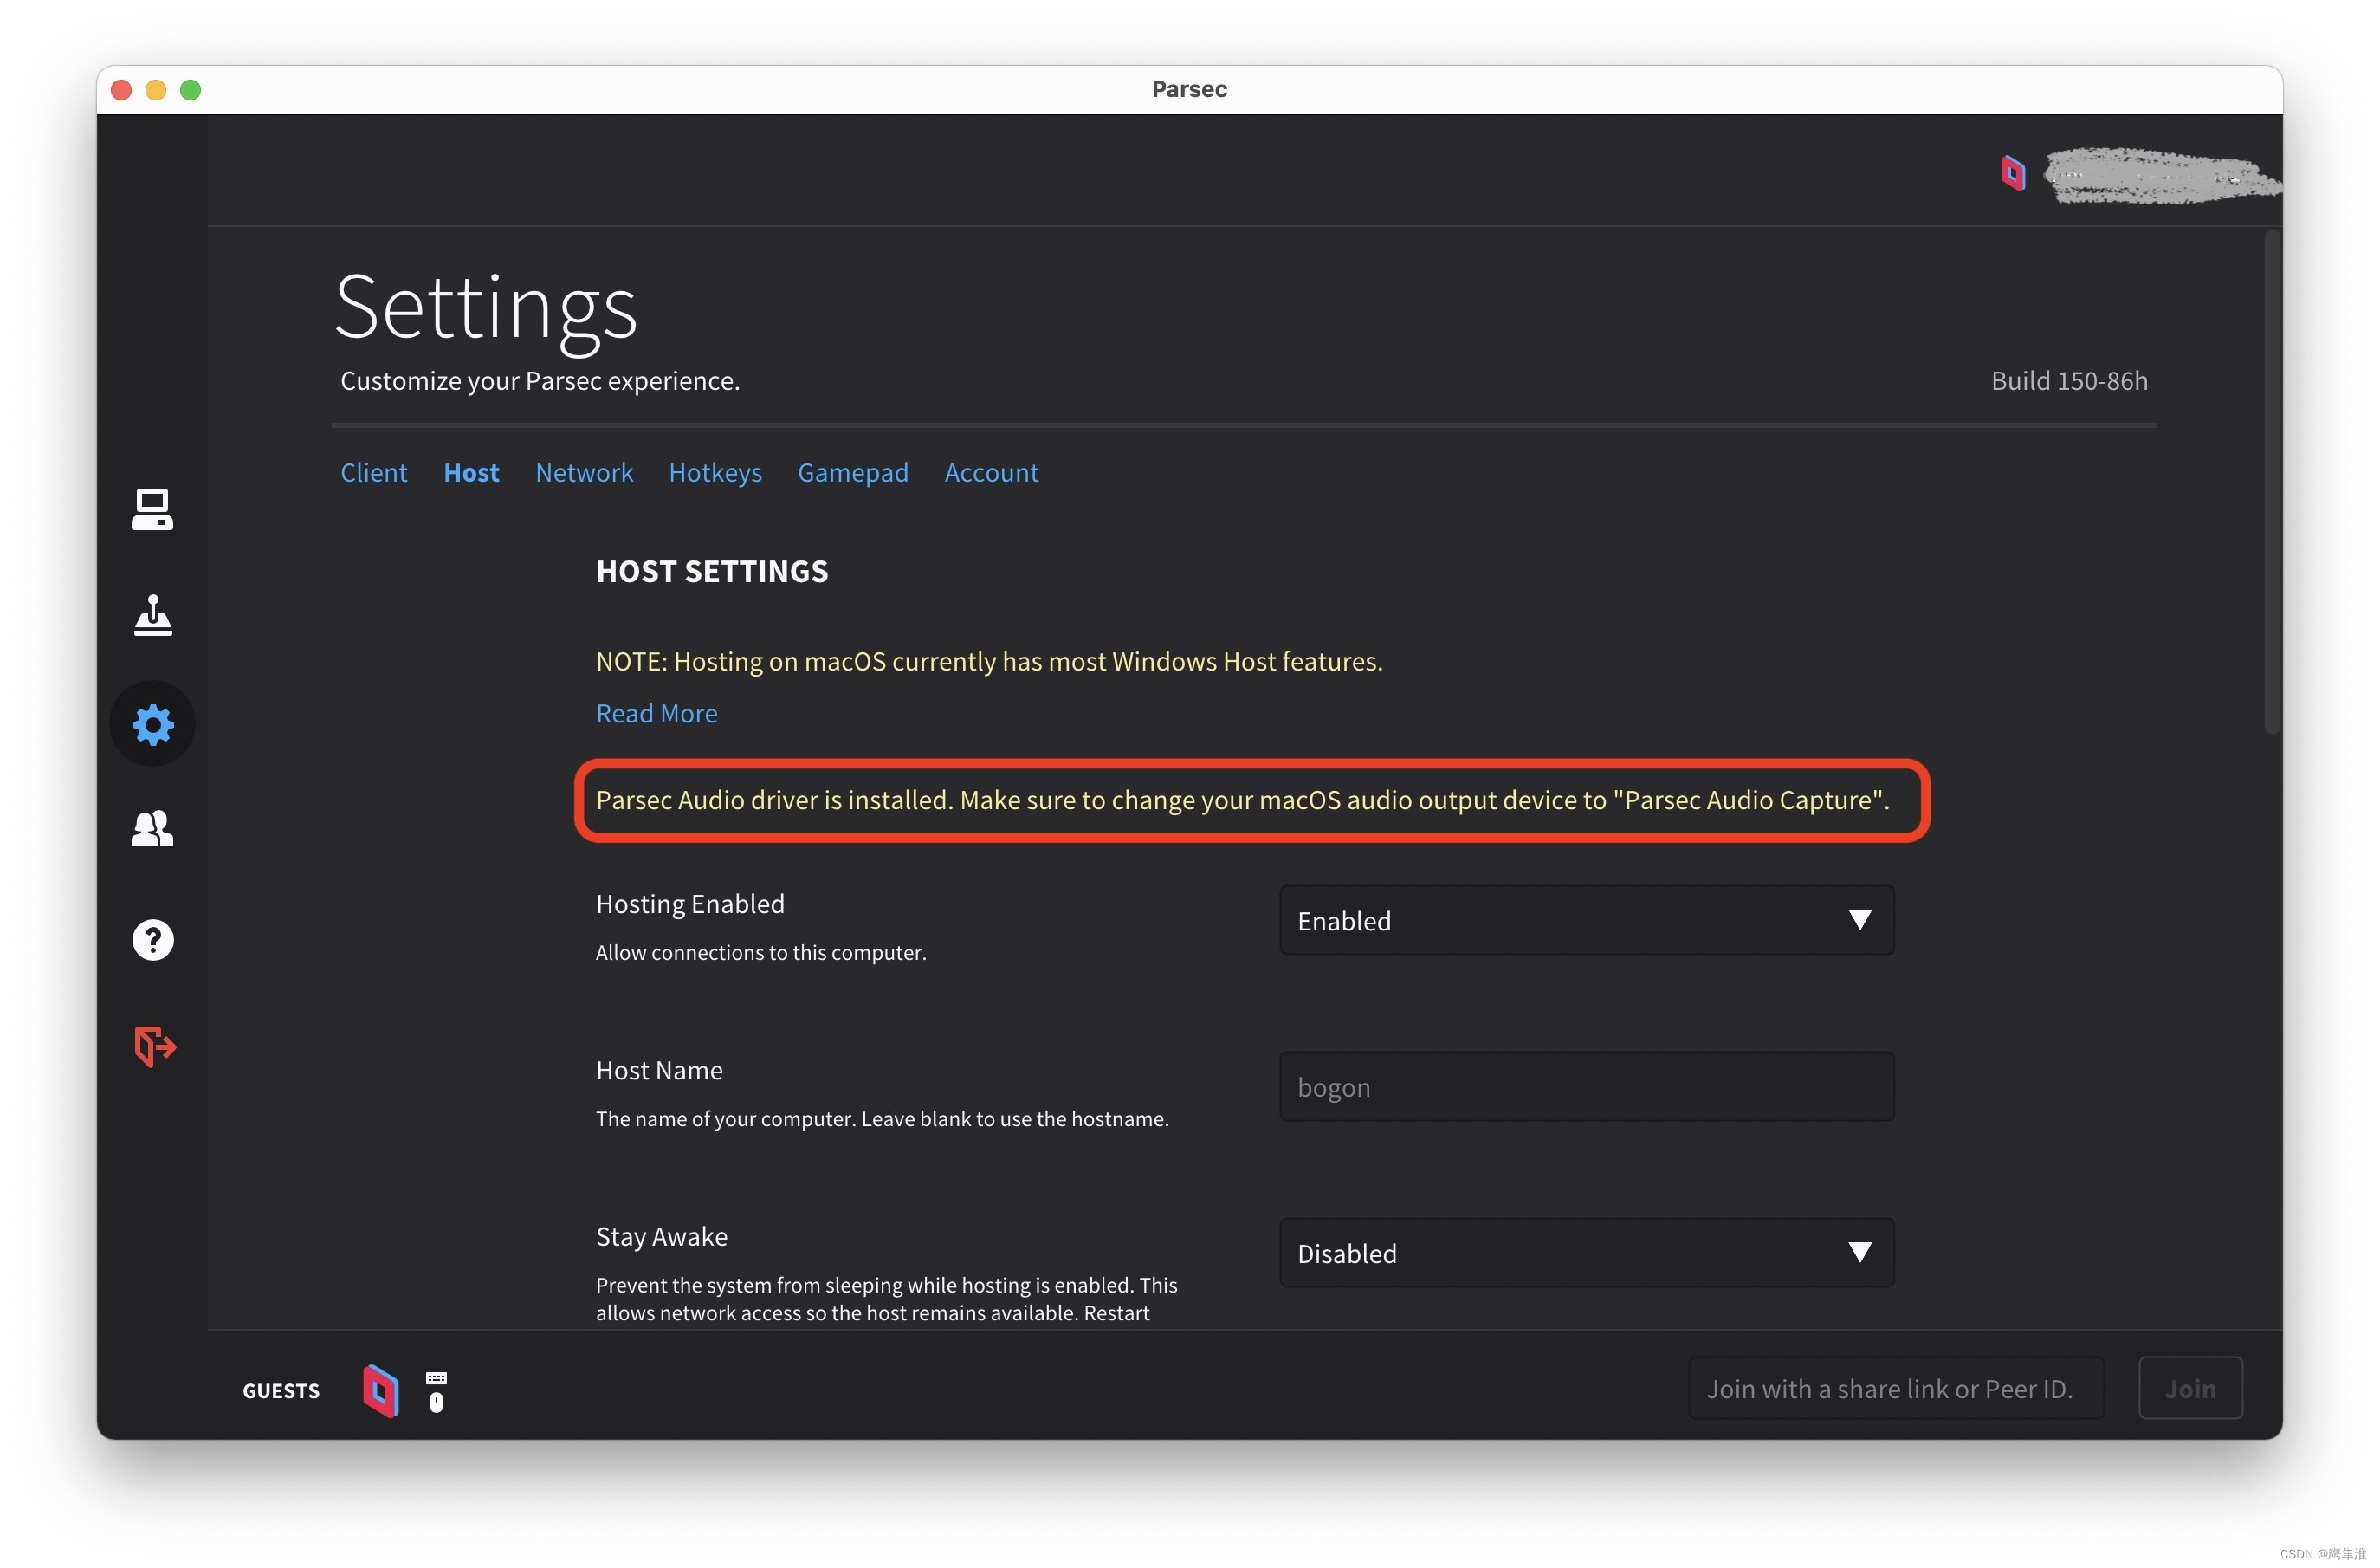Click the red Log Out icon
This screenshot has width=2380, height=1568.
point(154,1046)
